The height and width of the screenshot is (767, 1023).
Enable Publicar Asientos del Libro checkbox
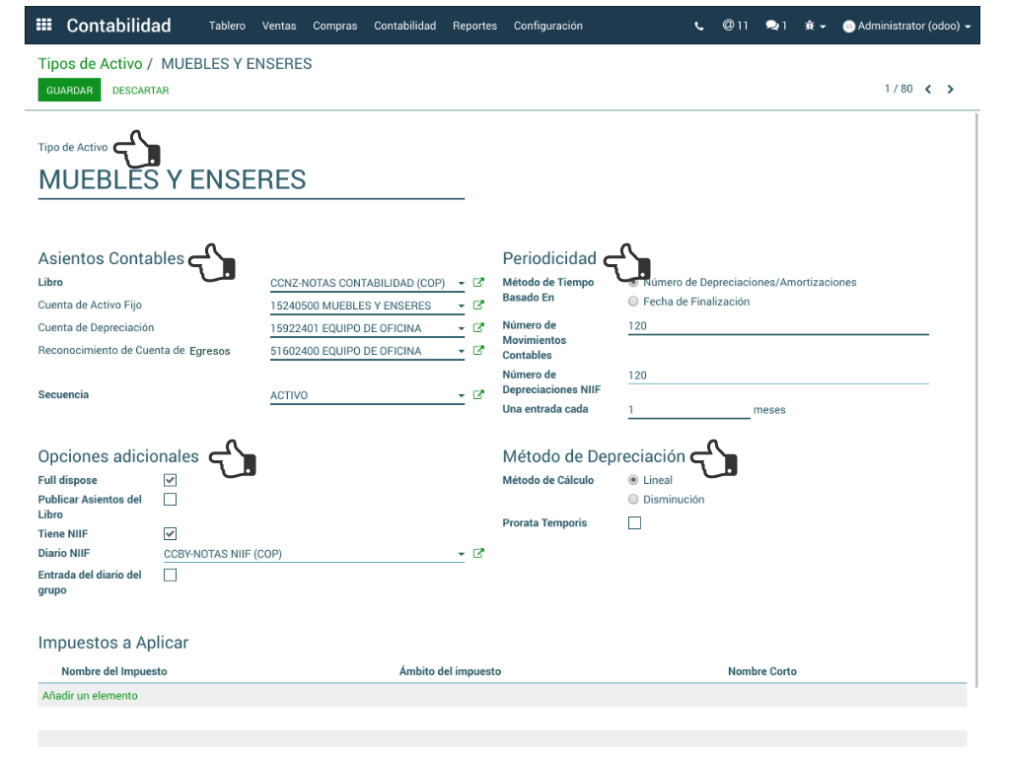coord(170,499)
